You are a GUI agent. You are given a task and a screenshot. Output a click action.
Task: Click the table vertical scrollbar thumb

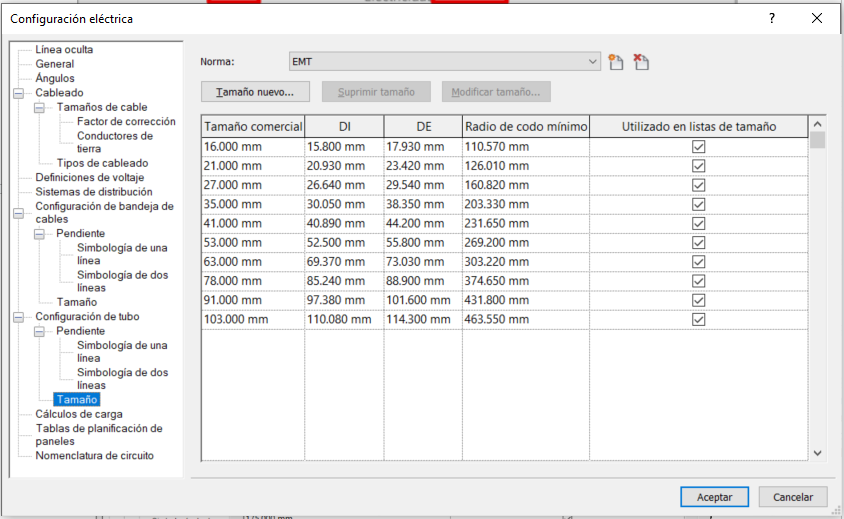pos(817,140)
